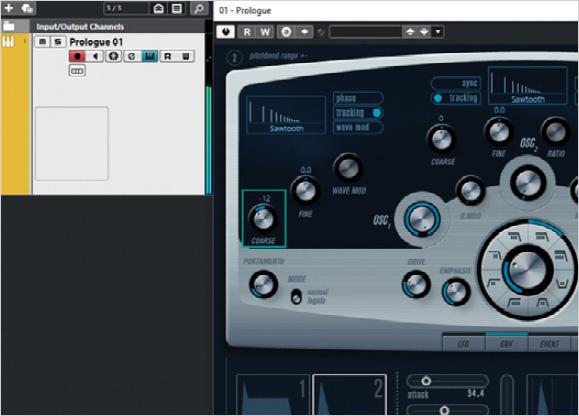Click the add track plus icon

[x=8, y=8]
